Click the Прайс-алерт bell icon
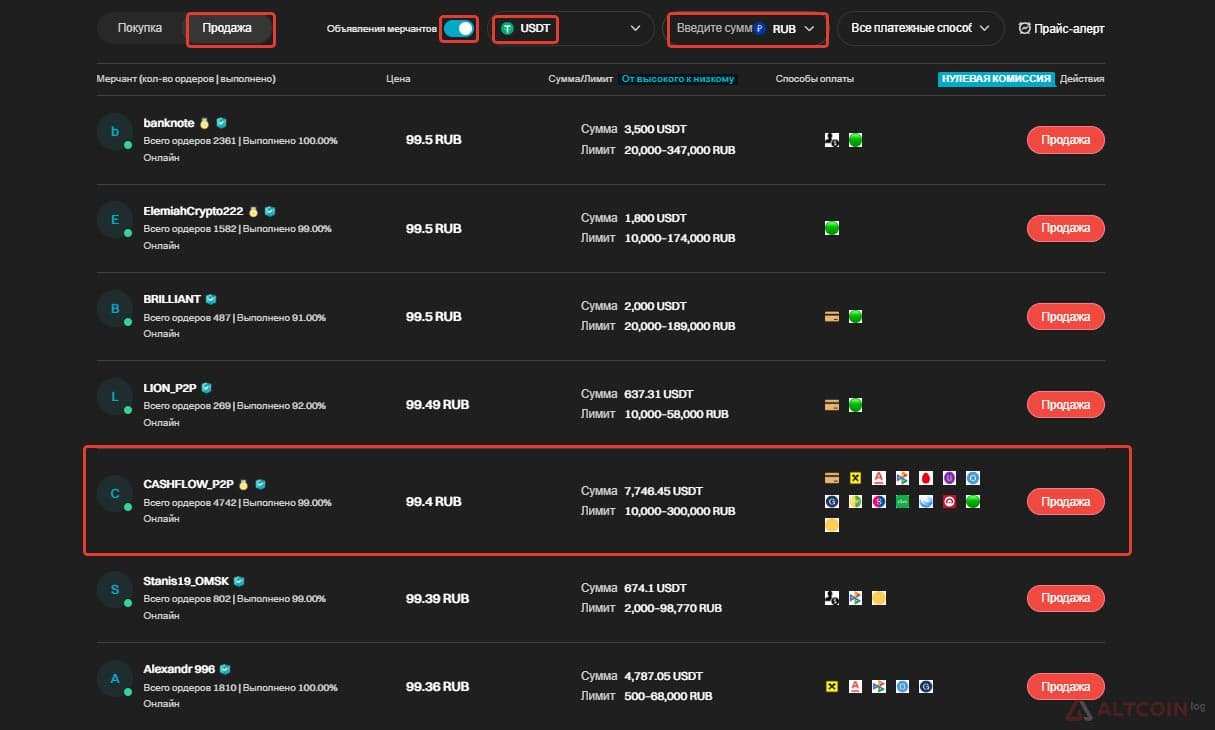Image resolution: width=1215 pixels, height=730 pixels. pyautogui.click(x=1024, y=28)
